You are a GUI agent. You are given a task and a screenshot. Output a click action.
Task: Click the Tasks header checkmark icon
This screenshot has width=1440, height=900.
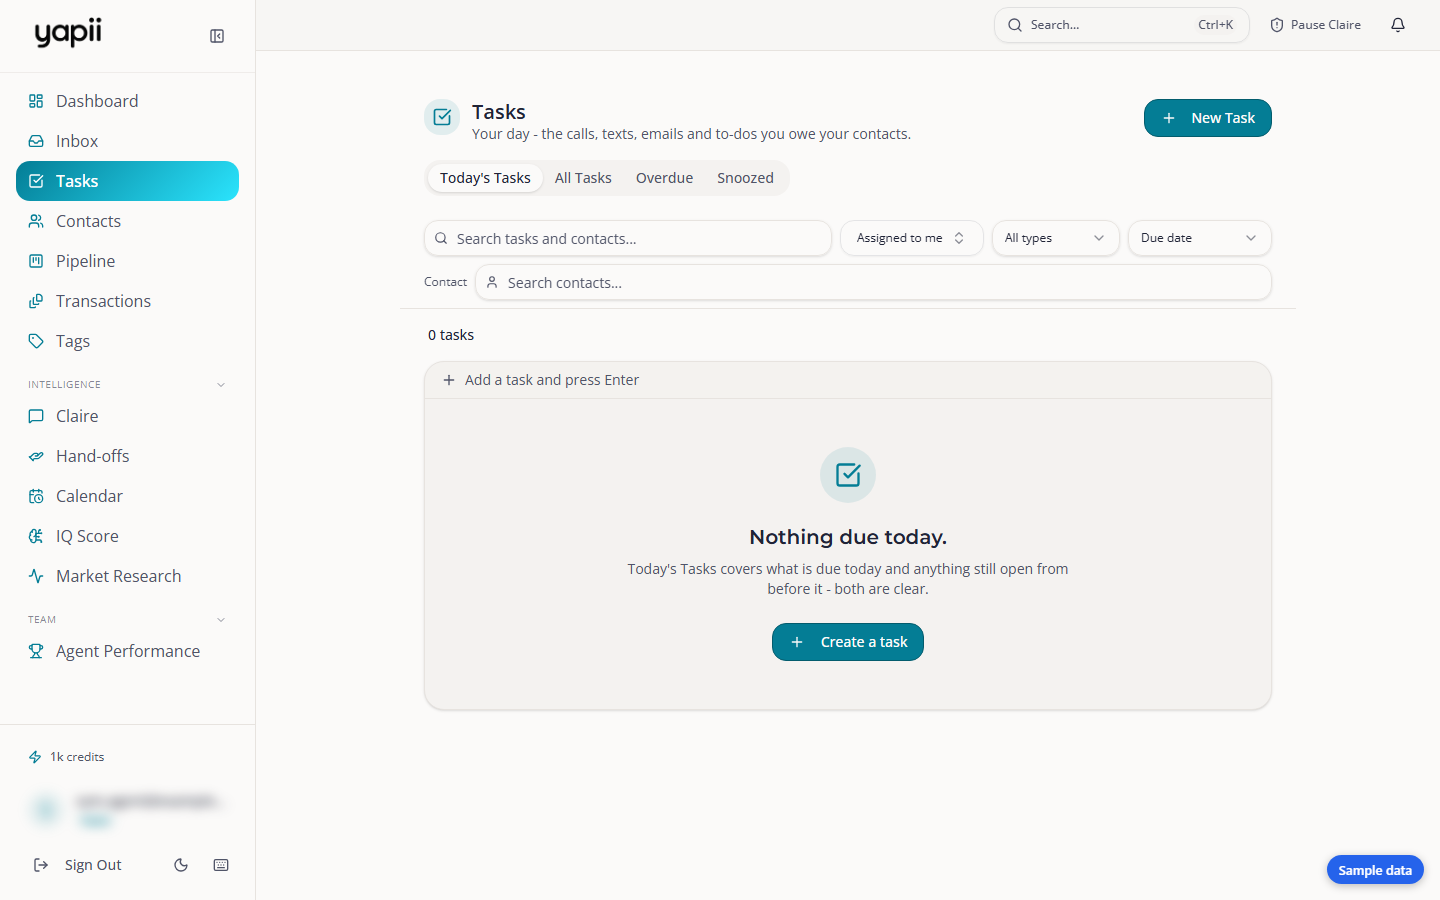tap(442, 117)
